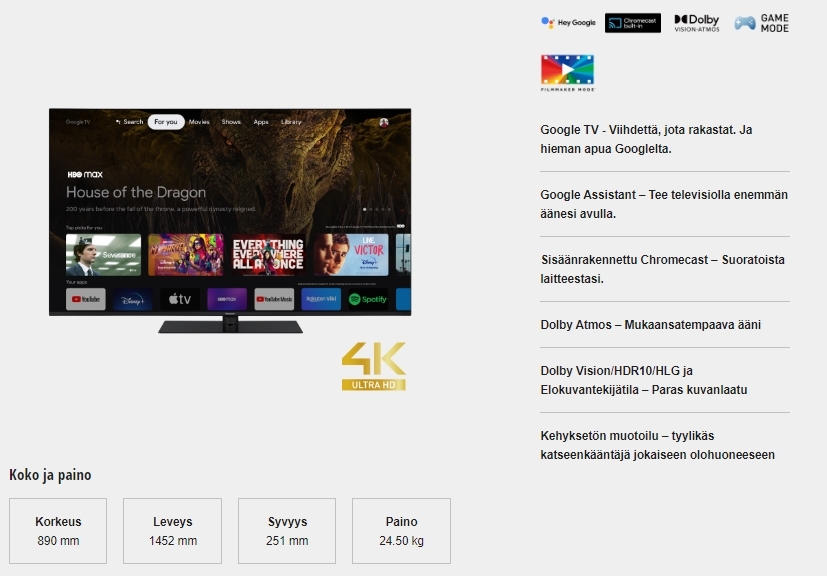Viewport: 827px width, 576px height.
Task: Click the Disney+ app tile in Your apps
Action: pos(133,299)
